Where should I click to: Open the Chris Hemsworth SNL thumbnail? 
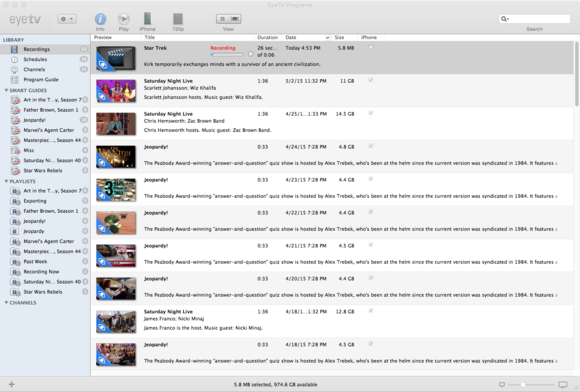[116, 124]
